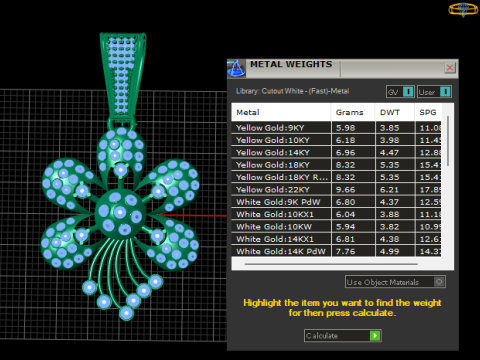Click the Metal Weights flask icon
Viewport: 480px width, 360px height.
(236, 69)
